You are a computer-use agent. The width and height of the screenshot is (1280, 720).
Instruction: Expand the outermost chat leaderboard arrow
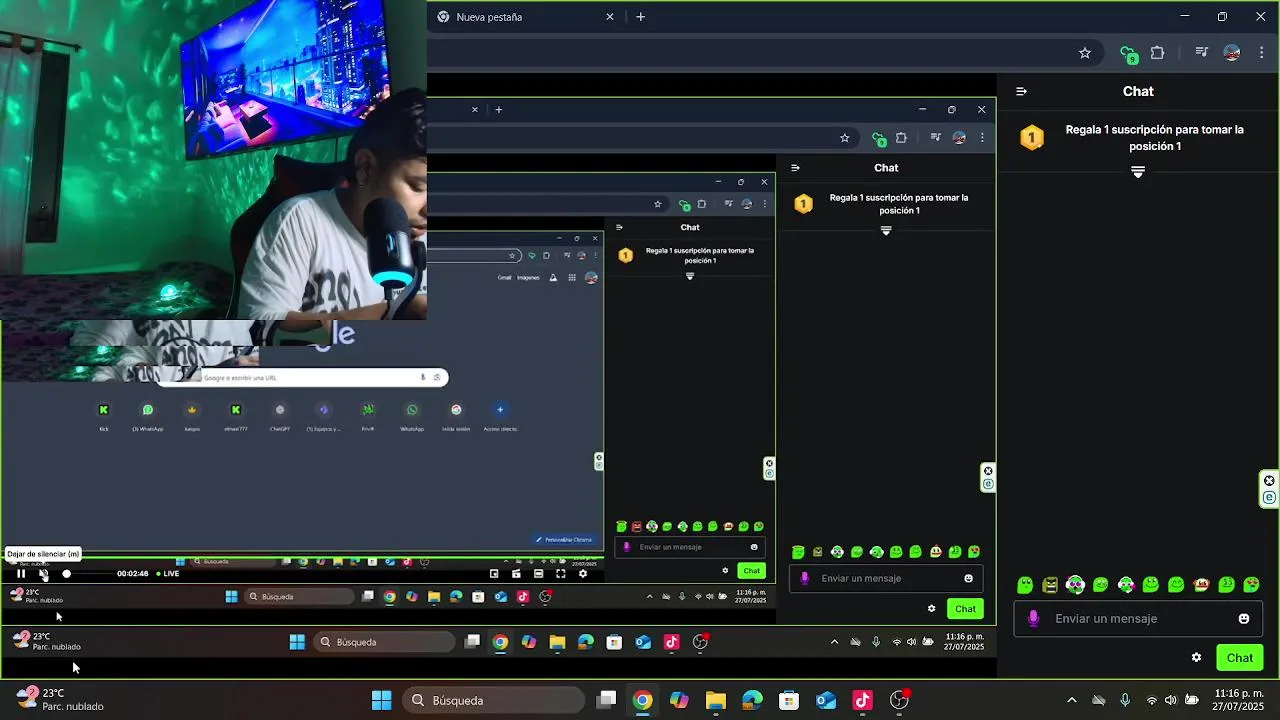(1138, 172)
